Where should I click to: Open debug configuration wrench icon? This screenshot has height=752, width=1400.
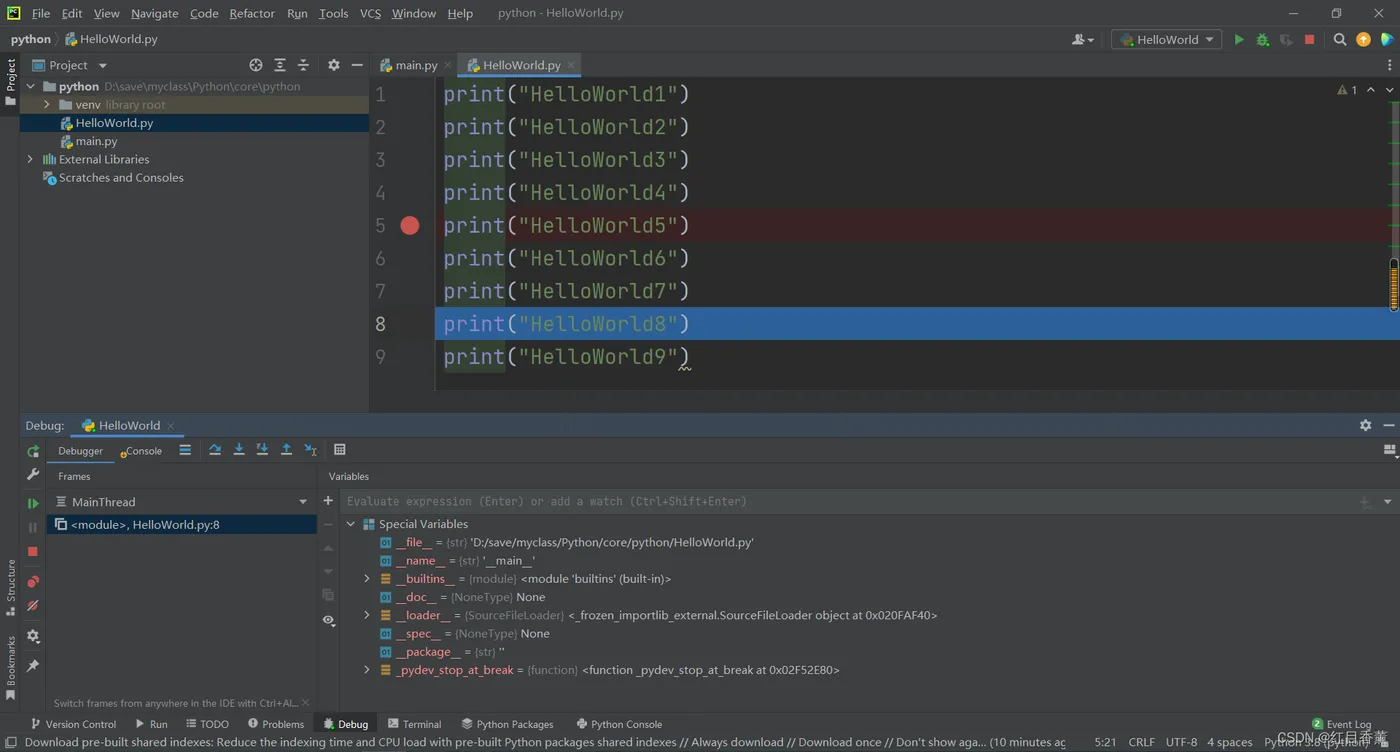[33, 474]
